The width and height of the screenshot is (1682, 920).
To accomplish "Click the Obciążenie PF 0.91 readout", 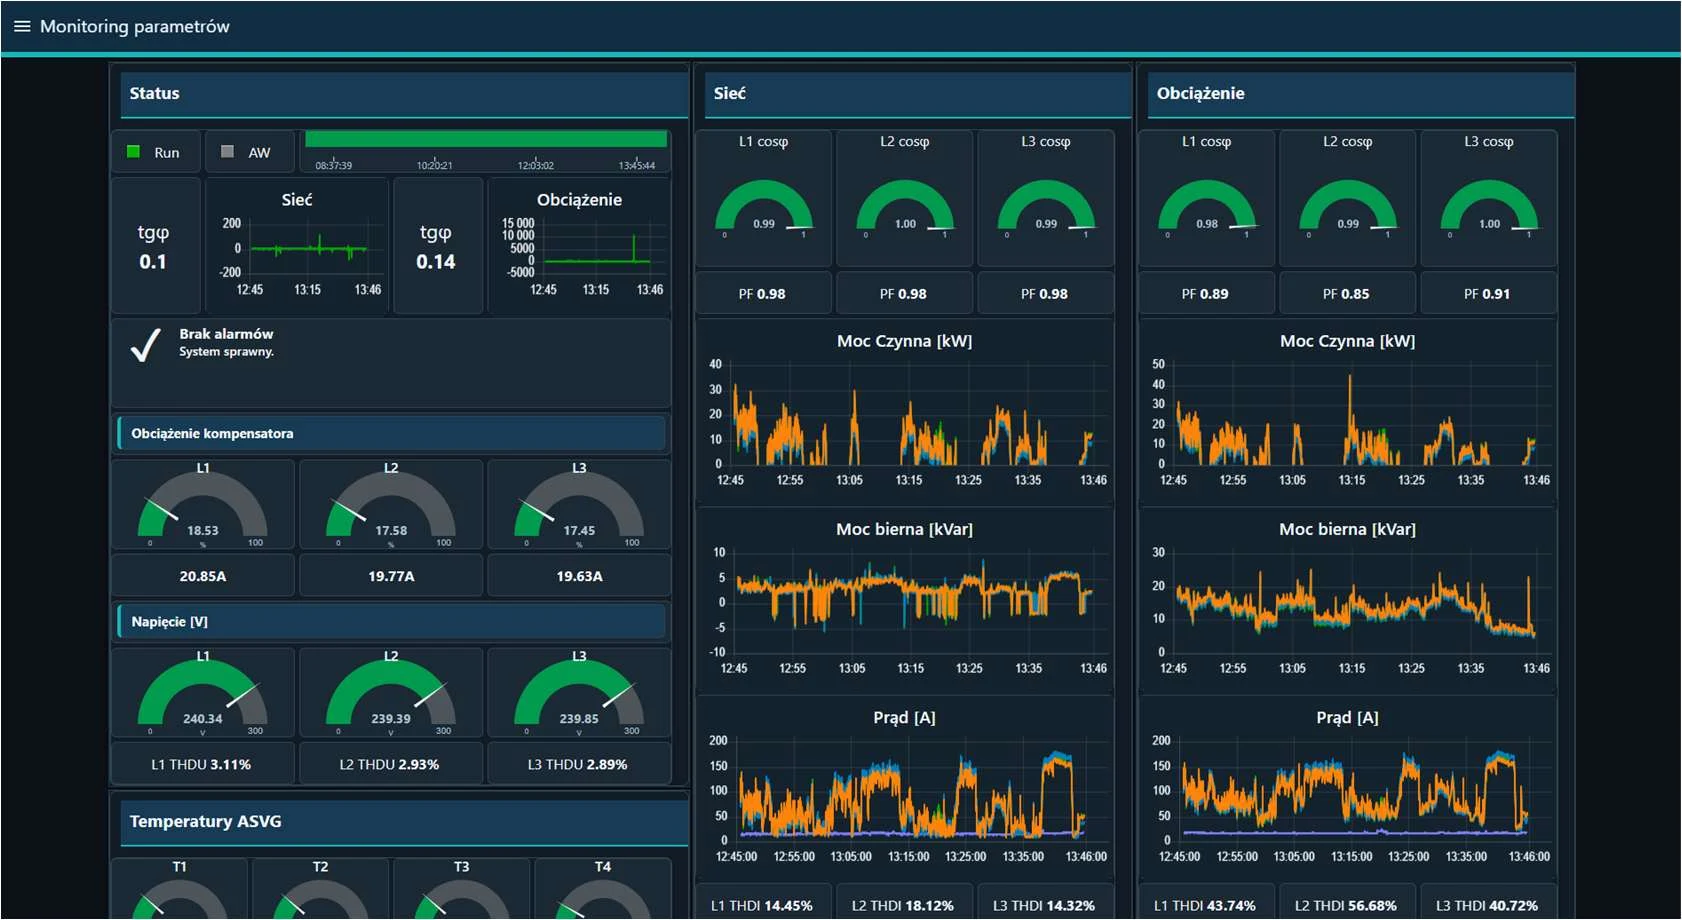I will tap(1489, 294).
